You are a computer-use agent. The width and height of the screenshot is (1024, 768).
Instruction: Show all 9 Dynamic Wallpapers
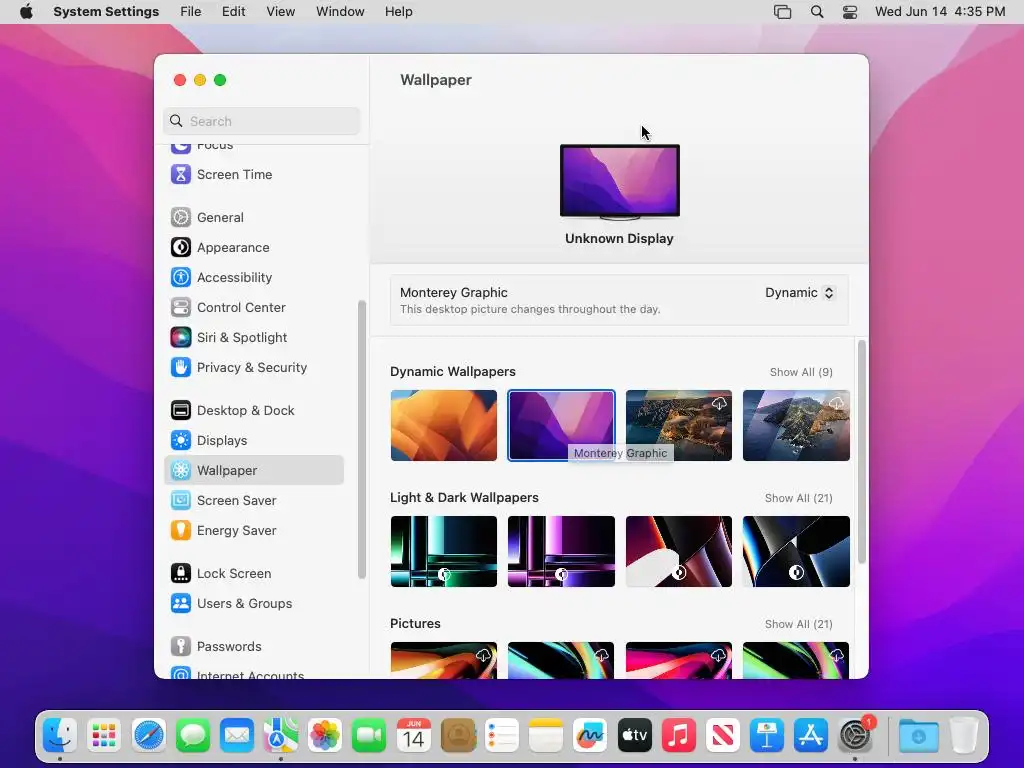pos(801,372)
